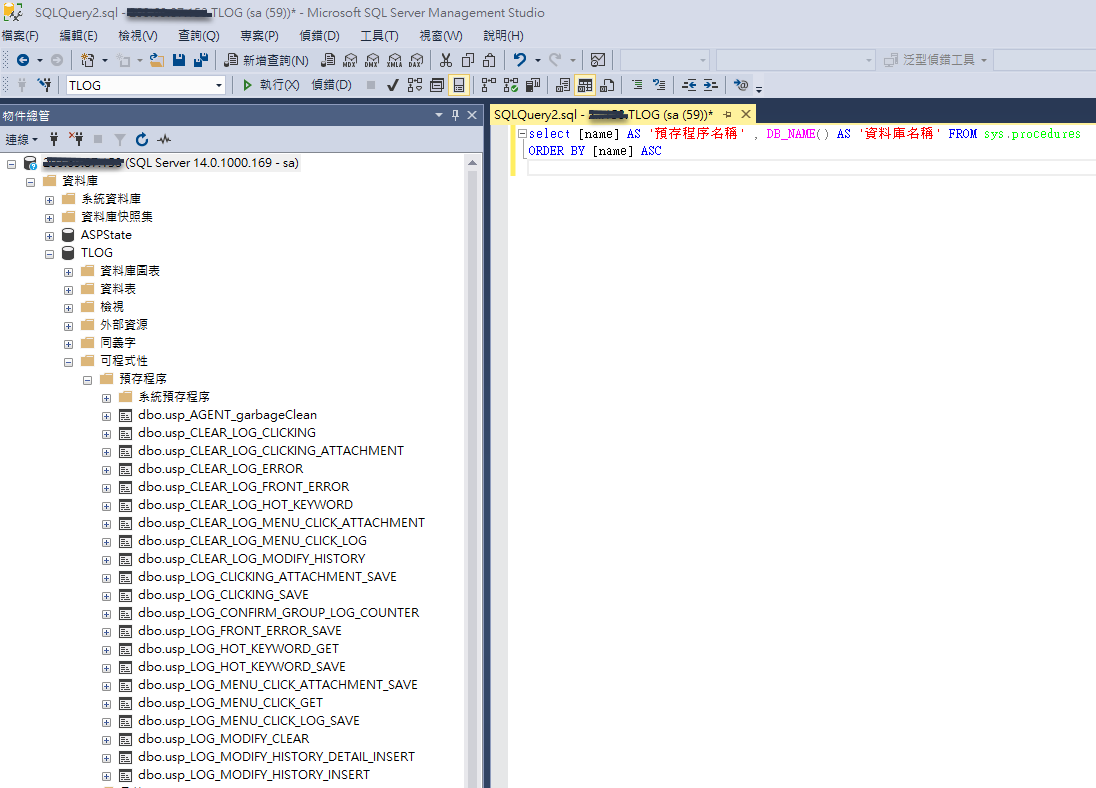Click the Specify Template Parameter Values icon
The height and width of the screenshot is (788, 1096).
741,85
